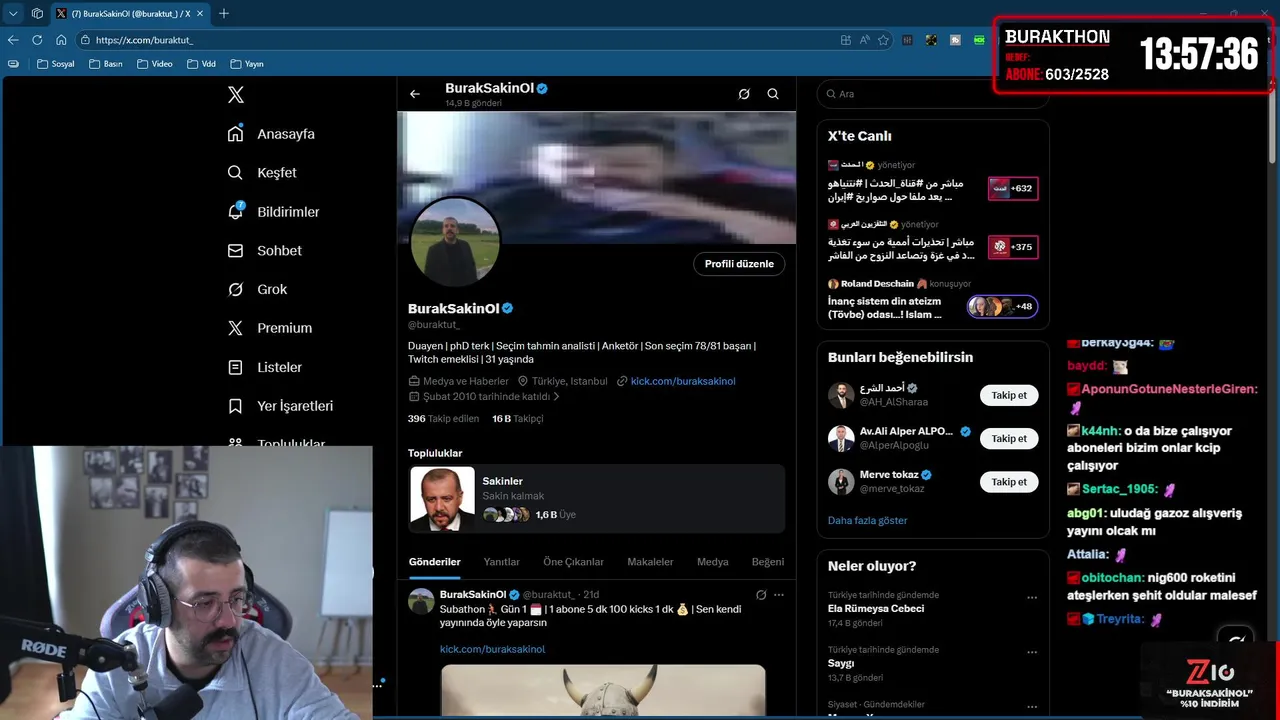Open the profile avatar picture
Image resolution: width=1280 pixels, height=720 pixels.
point(455,242)
